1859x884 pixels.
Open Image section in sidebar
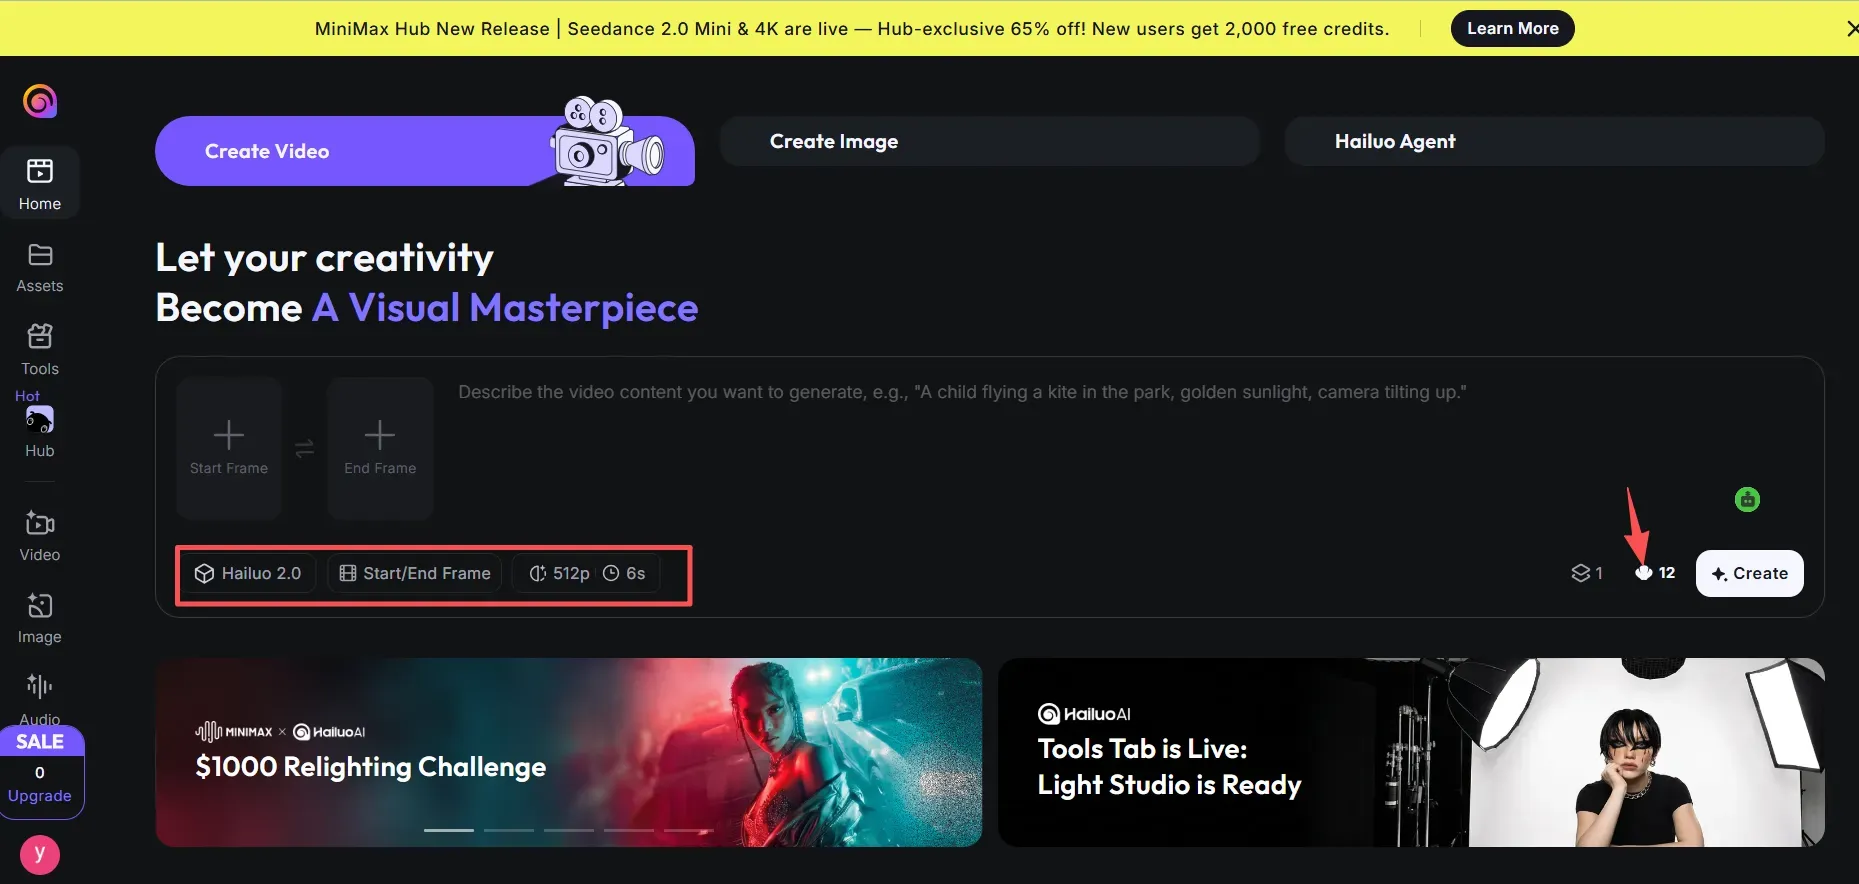click(x=40, y=618)
